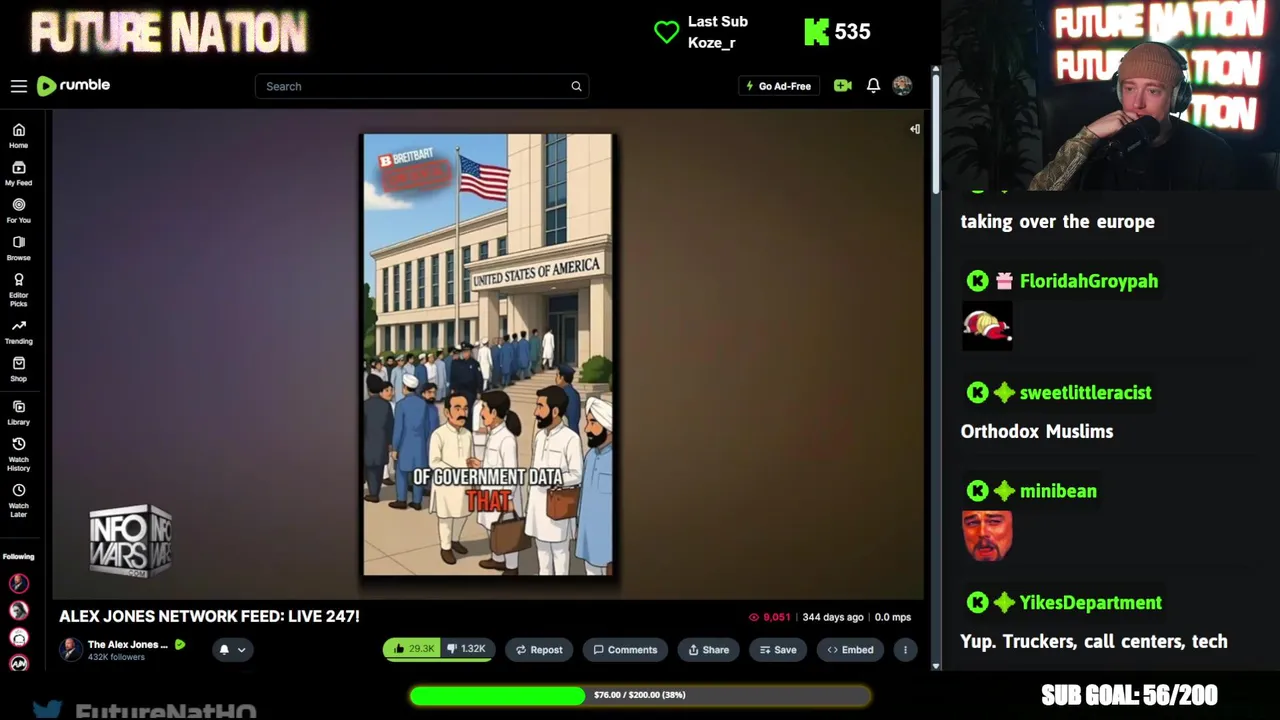Click the Go Ad-Free button
The height and width of the screenshot is (720, 1280).
778,86
